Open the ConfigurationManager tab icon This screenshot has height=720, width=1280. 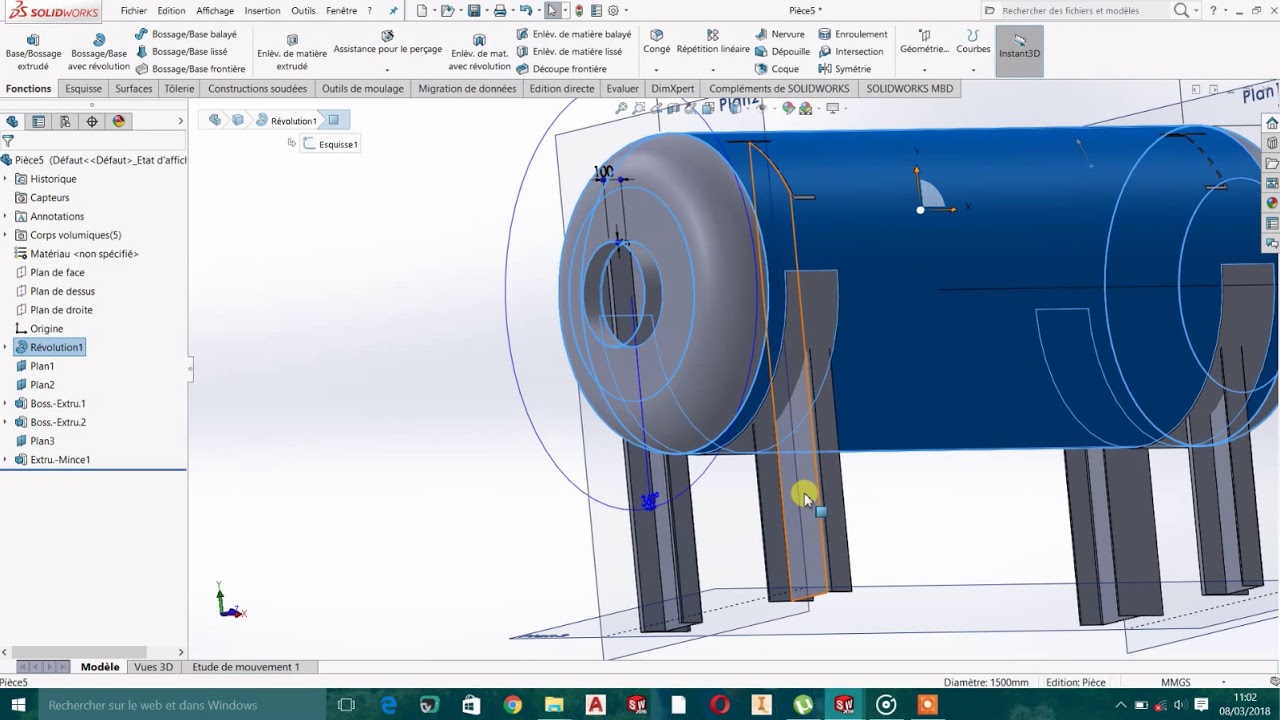click(65, 121)
